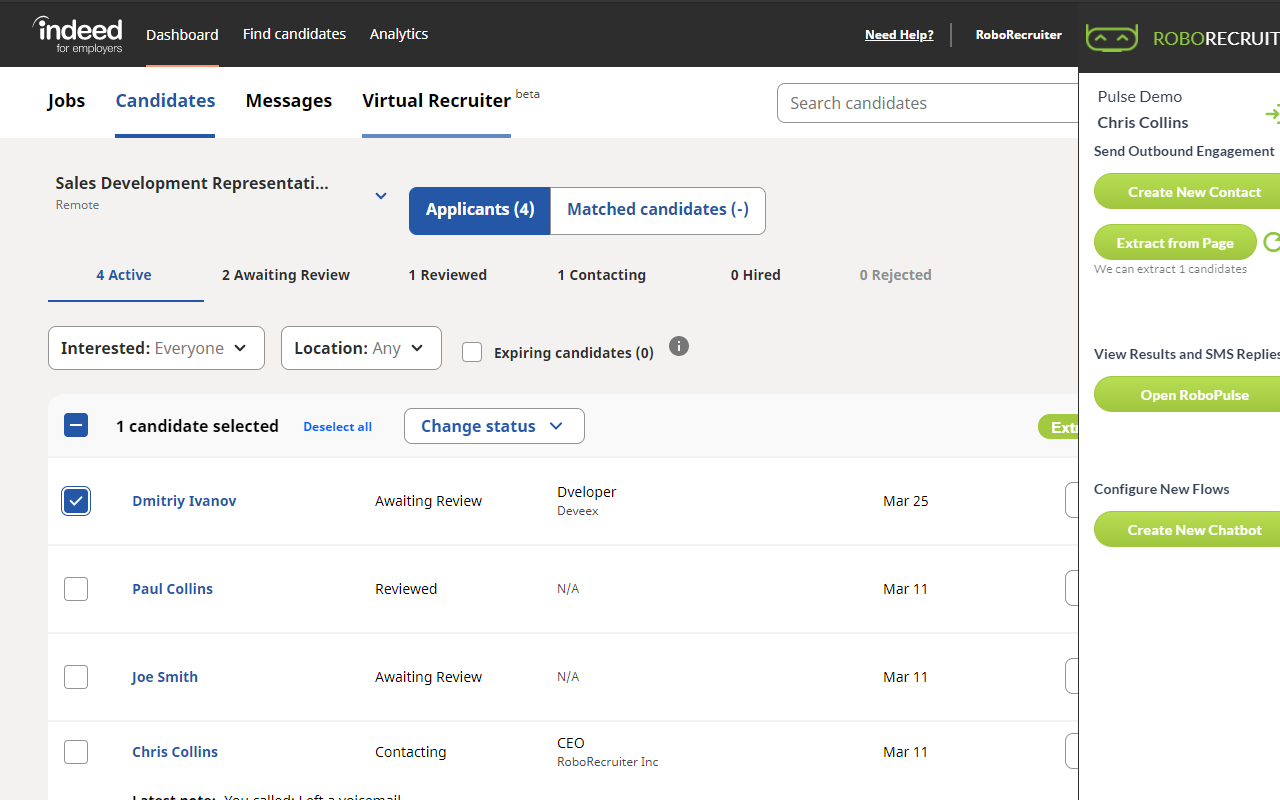The width and height of the screenshot is (1280, 800).
Task: Click the Create New Contact button
Action: [1187, 192]
